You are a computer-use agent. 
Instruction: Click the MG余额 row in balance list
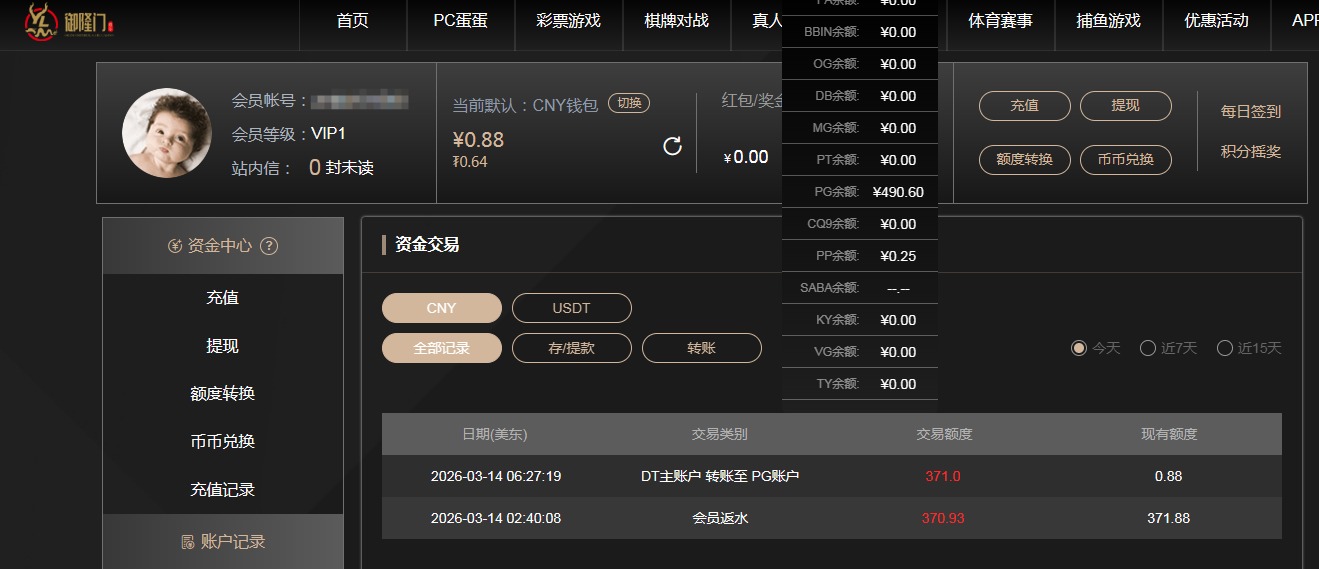[x=860, y=128]
